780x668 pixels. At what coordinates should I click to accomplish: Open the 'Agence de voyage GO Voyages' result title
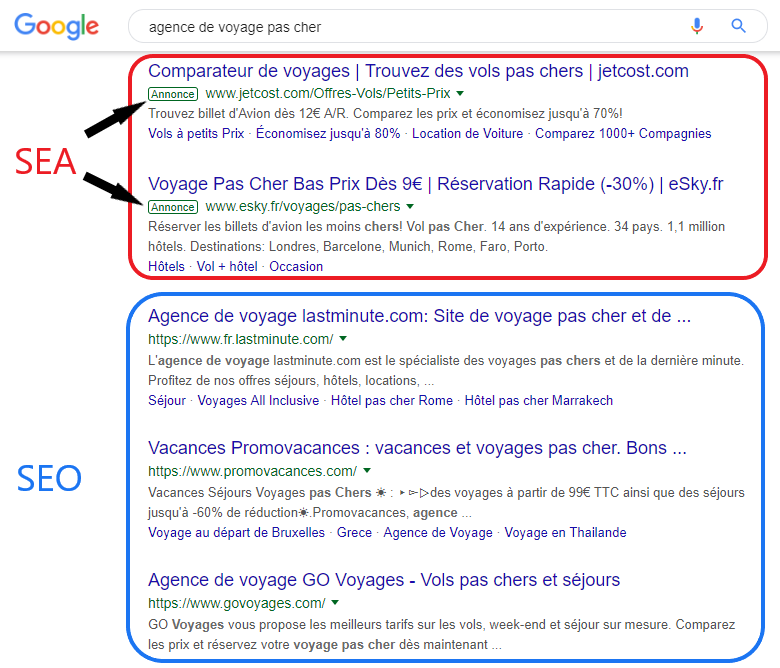click(x=384, y=580)
